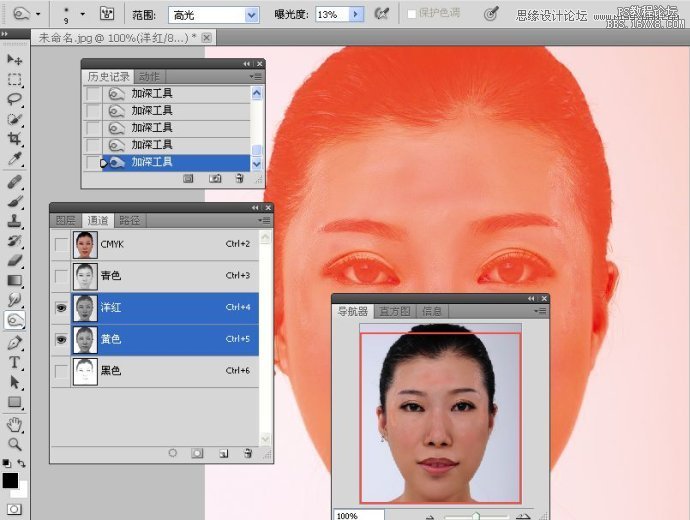The height and width of the screenshot is (520, 690).
Task: Create new snapshot in the History panel
Action: (x=214, y=178)
